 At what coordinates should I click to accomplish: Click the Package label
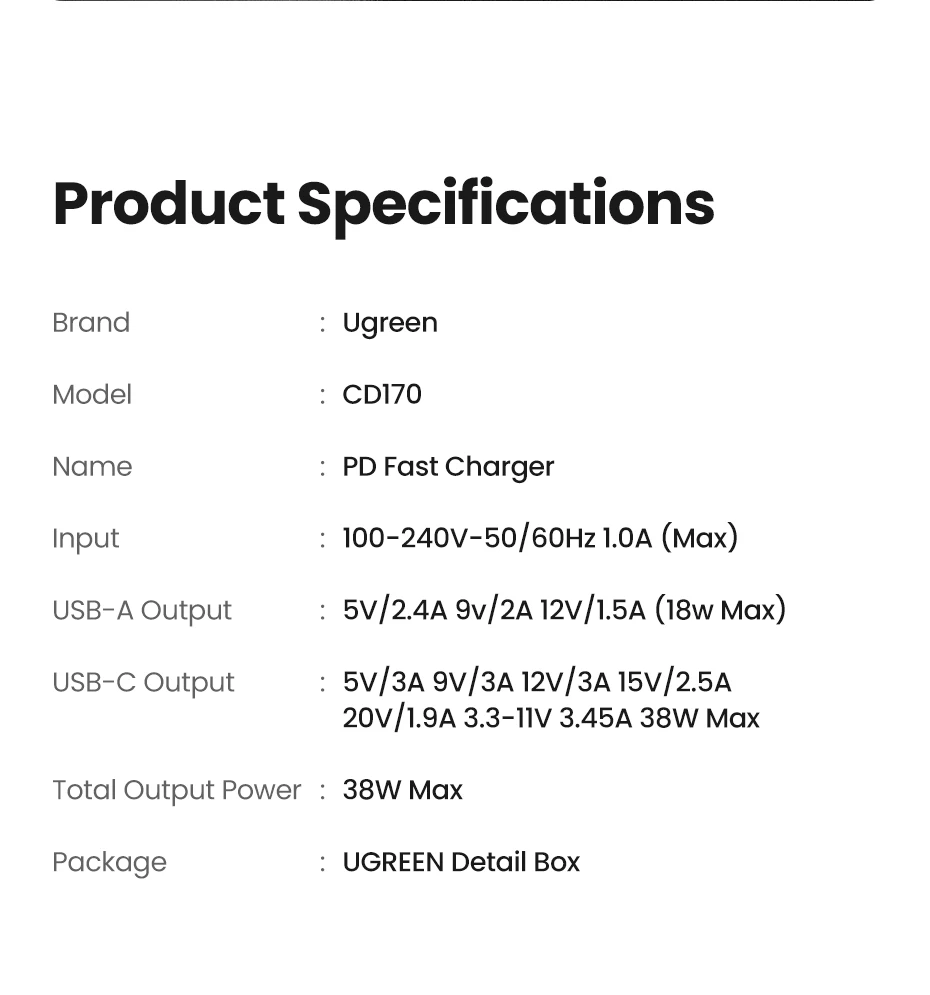click(x=110, y=862)
